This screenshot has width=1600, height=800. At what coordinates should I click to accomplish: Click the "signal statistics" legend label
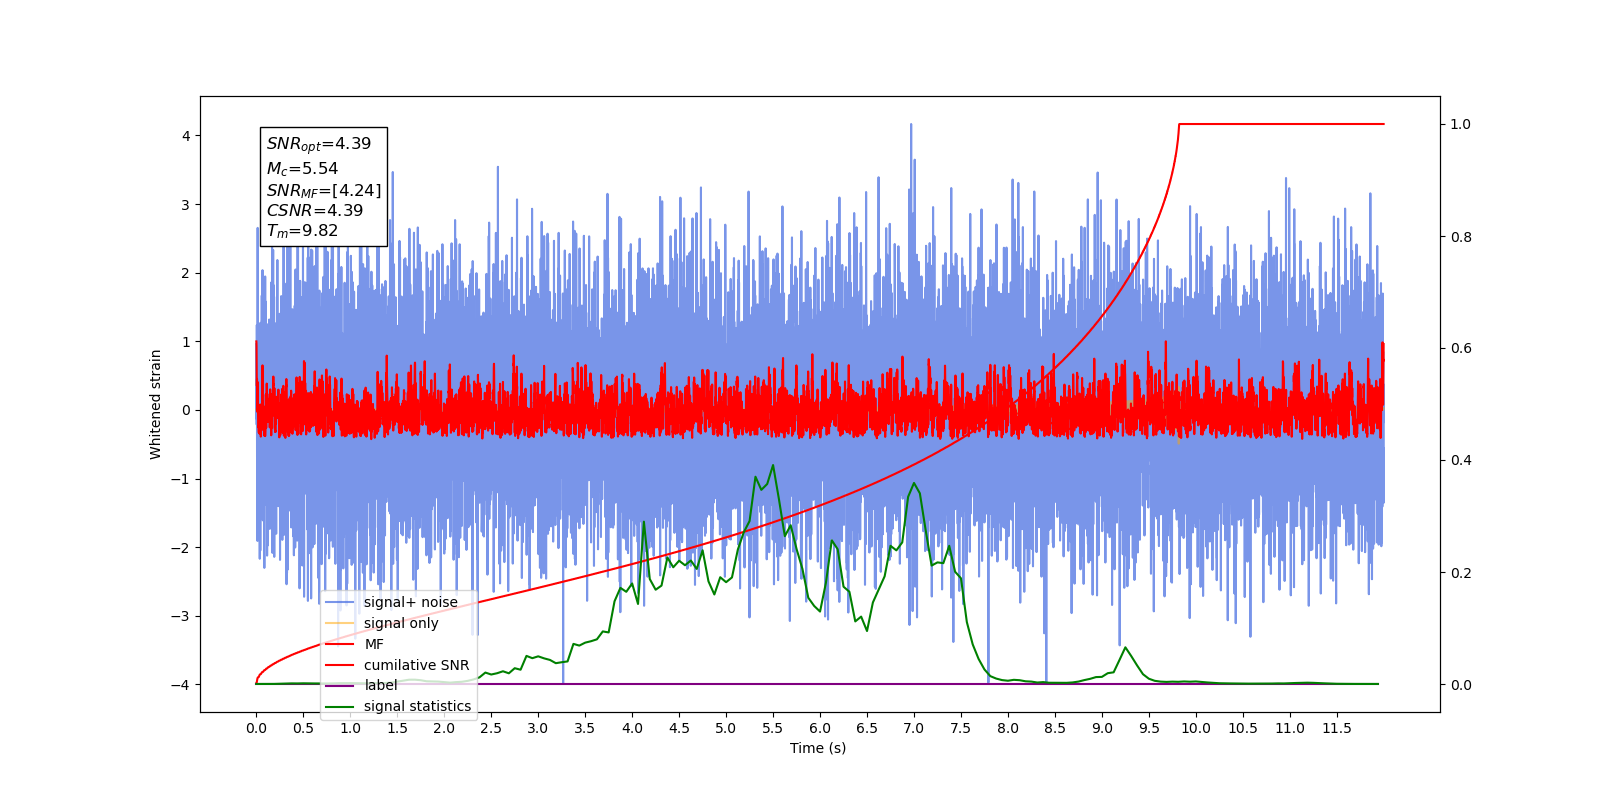417,706
